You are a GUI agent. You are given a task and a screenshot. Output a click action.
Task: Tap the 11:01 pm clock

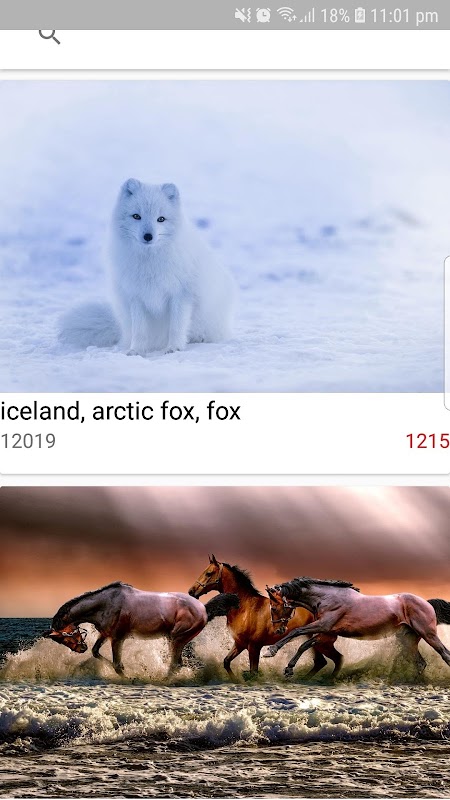tap(404, 16)
